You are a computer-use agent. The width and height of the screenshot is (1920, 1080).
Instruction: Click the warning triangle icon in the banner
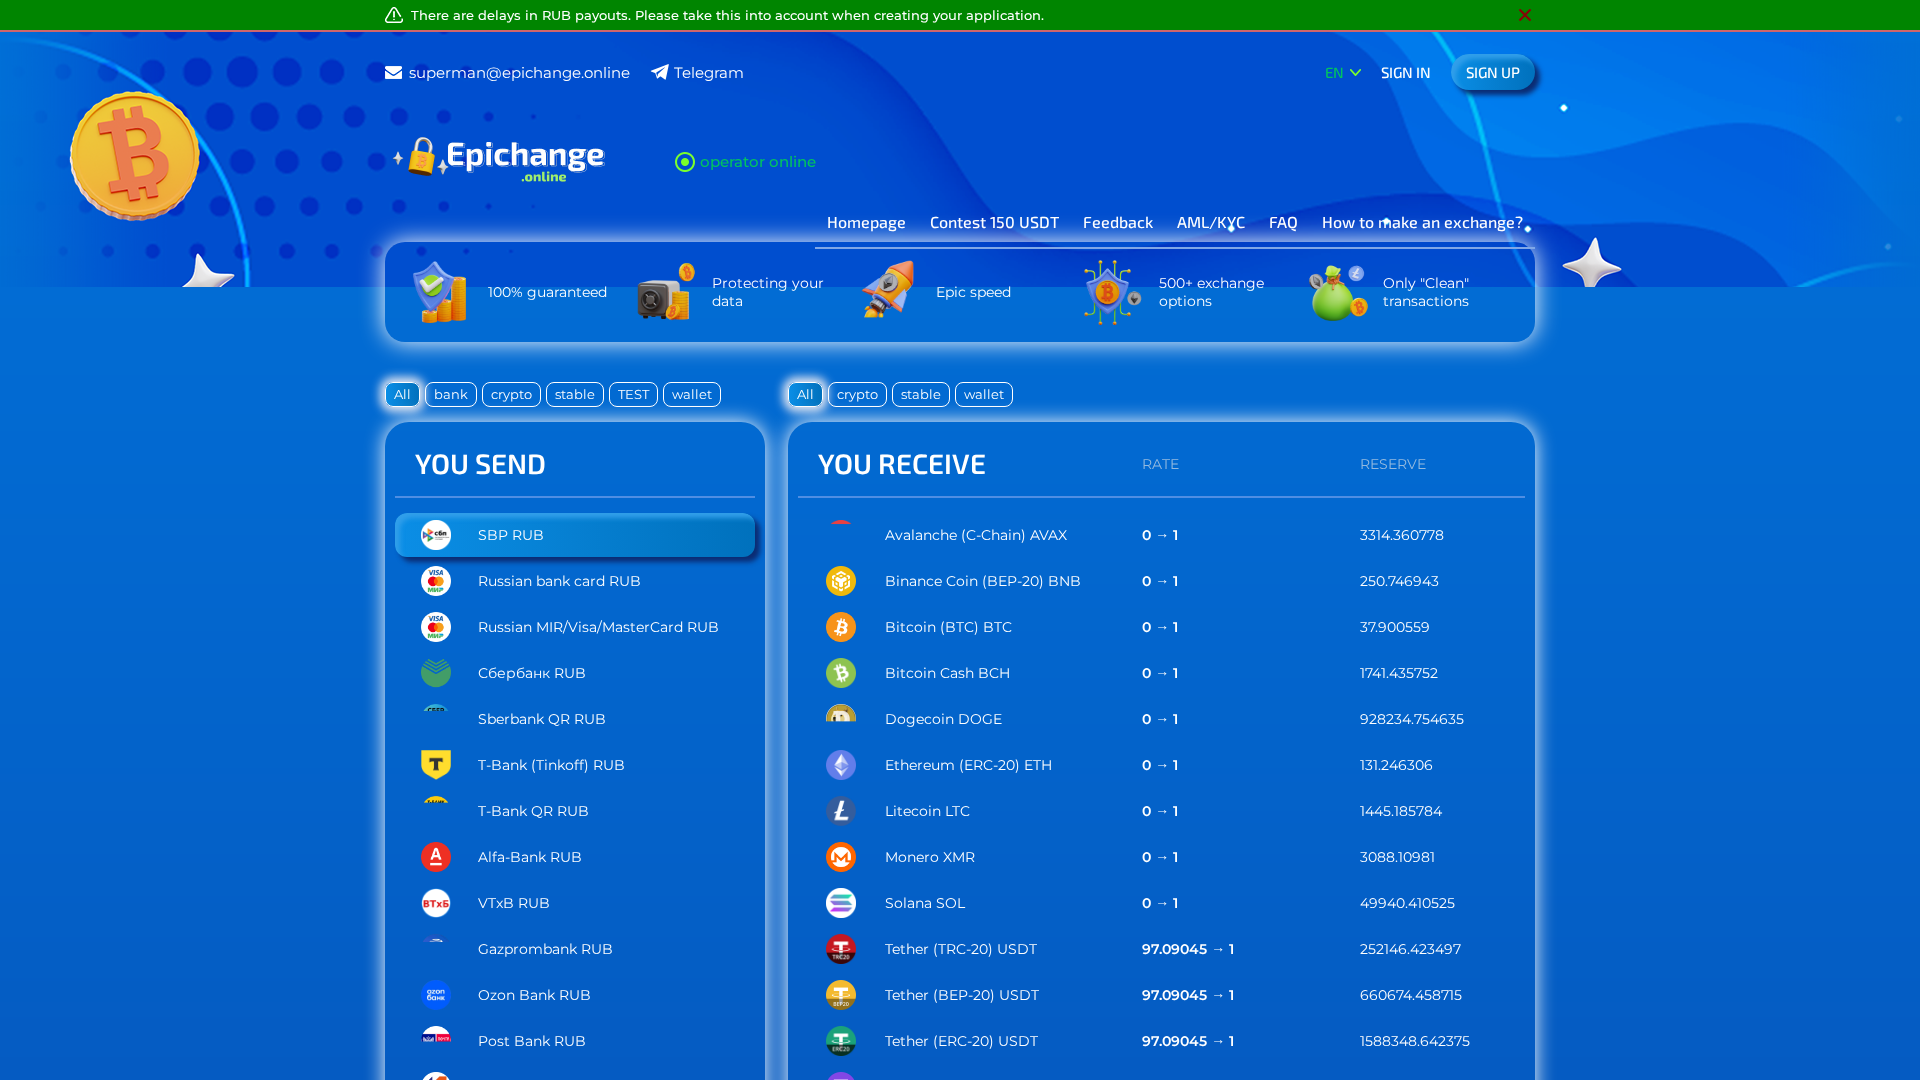pos(394,15)
